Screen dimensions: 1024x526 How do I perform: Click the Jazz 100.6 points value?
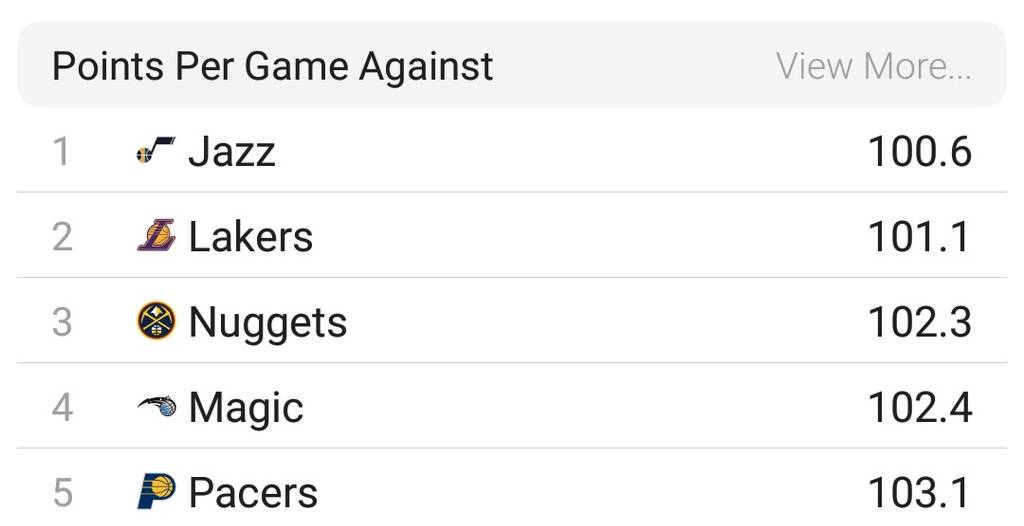point(919,152)
